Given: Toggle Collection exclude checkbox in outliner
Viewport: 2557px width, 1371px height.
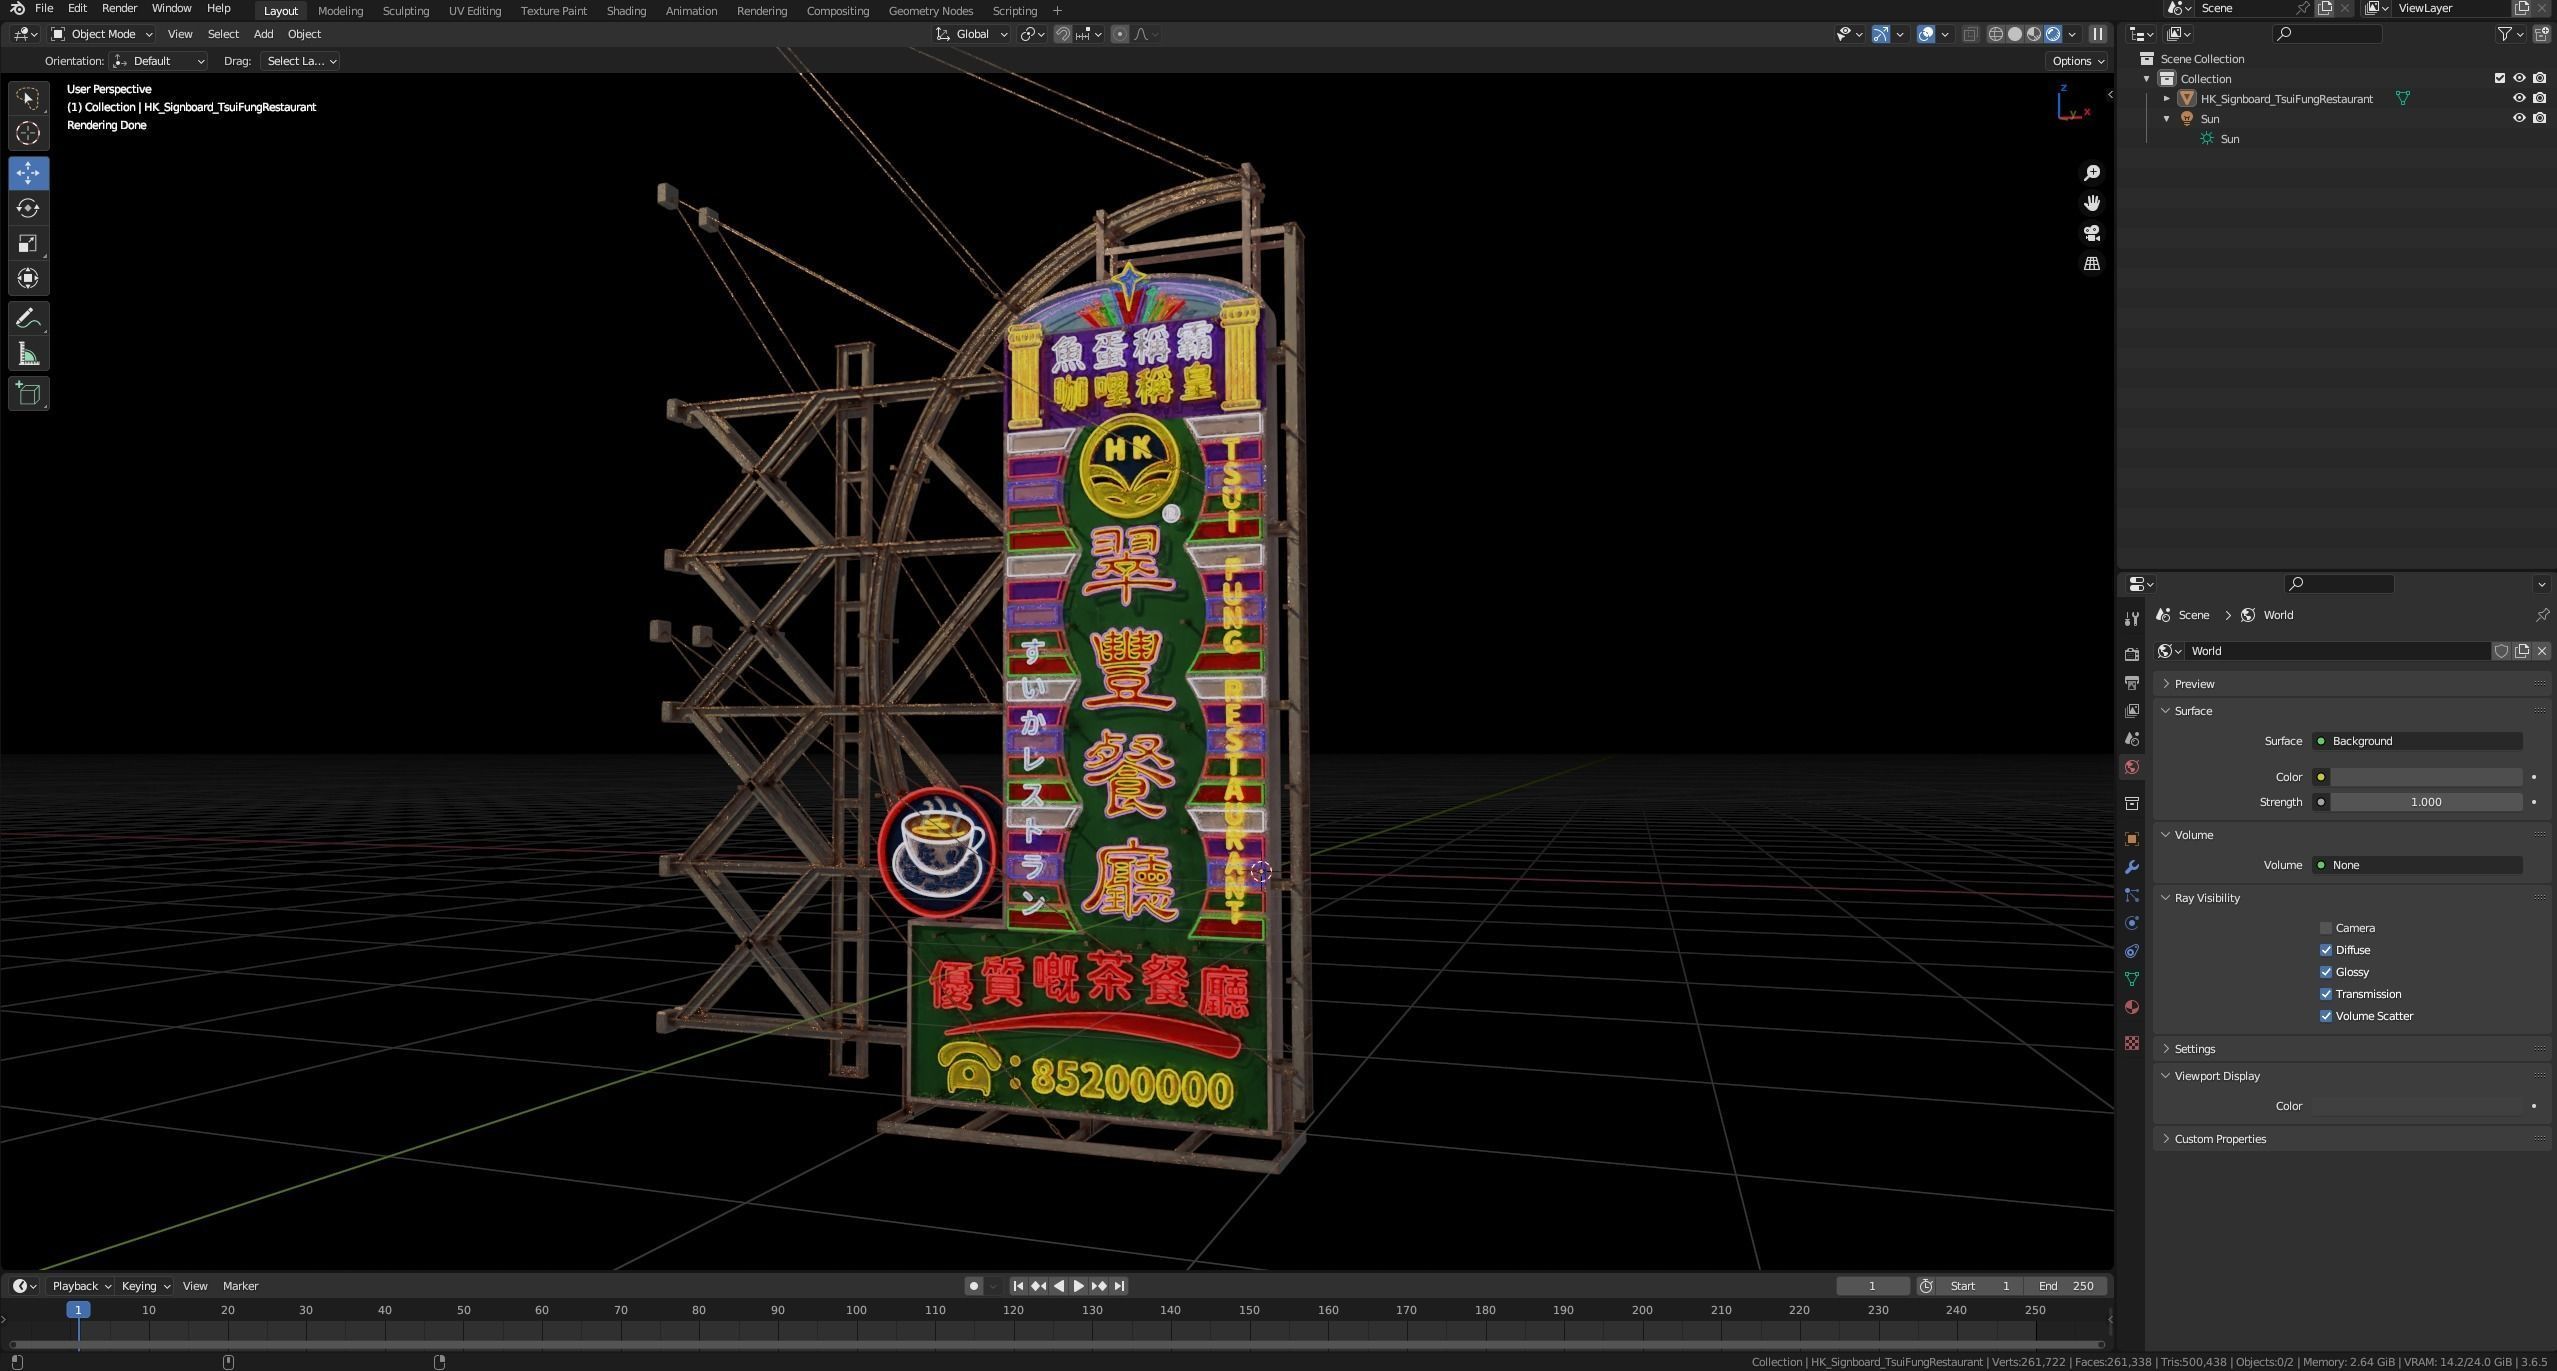Looking at the screenshot, I should pyautogui.click(x=2500, y=78).
